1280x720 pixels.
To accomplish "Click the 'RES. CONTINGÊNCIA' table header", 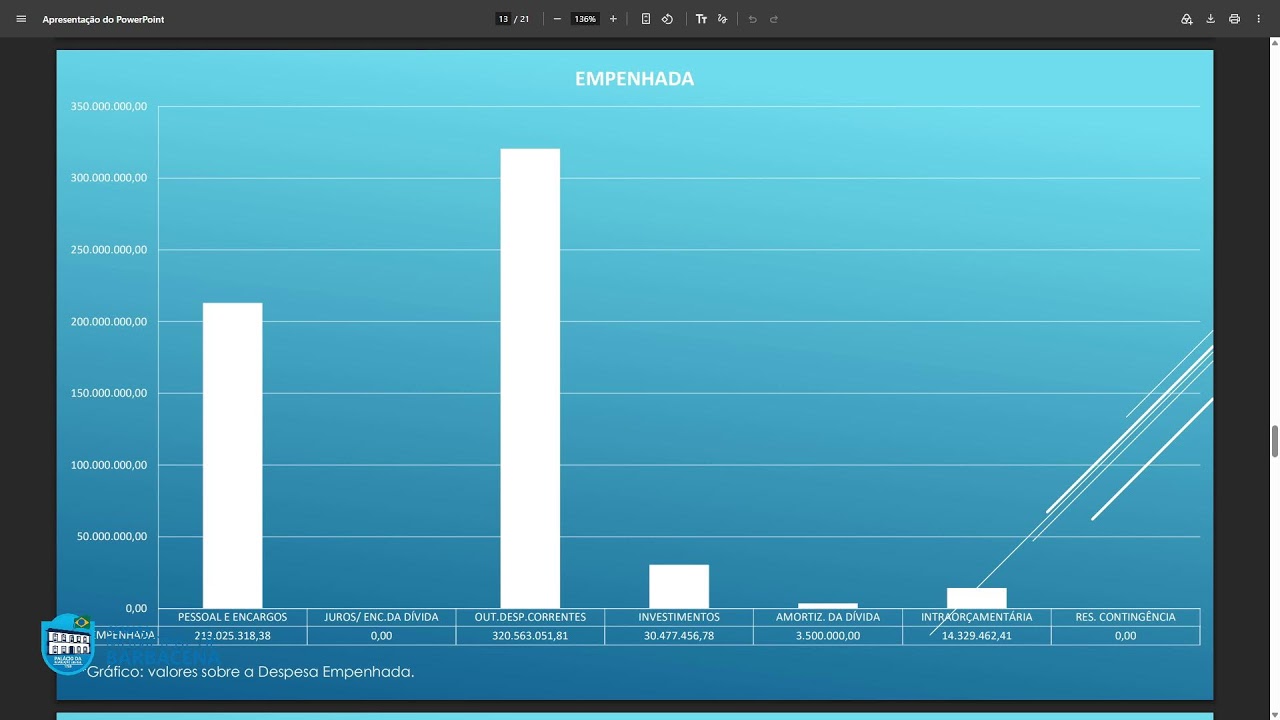I will (x=1125, y=617).
